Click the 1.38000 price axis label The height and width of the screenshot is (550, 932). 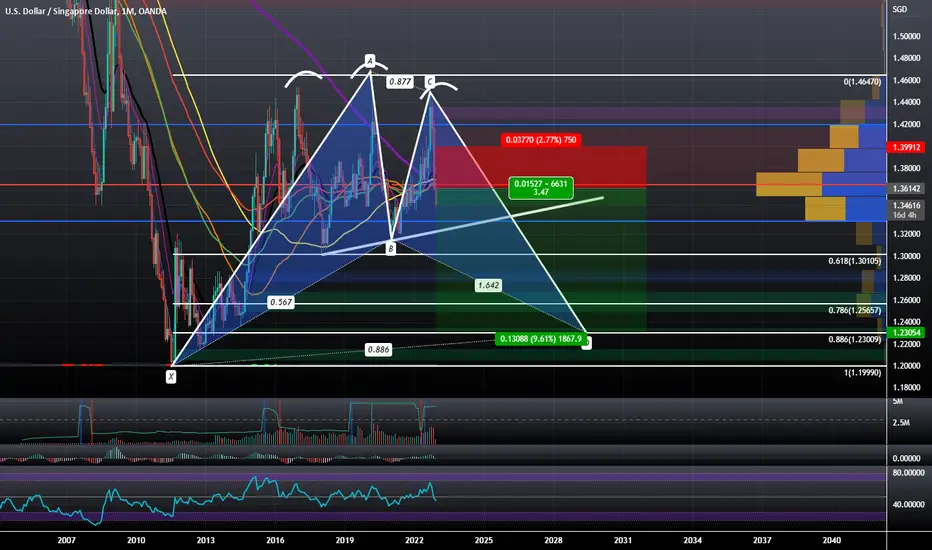tap(906, 168)
